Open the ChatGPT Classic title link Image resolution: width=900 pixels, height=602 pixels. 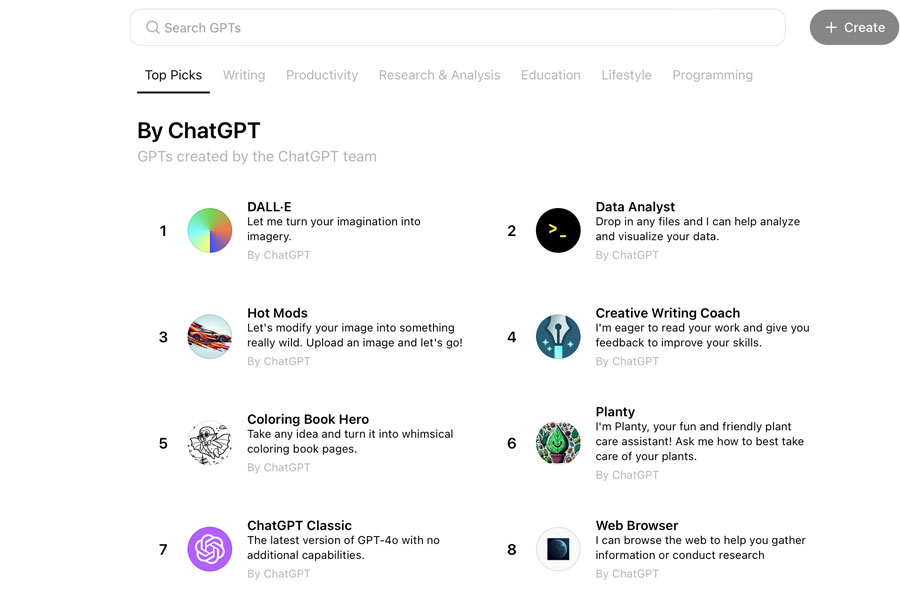[x=299, y=525]
